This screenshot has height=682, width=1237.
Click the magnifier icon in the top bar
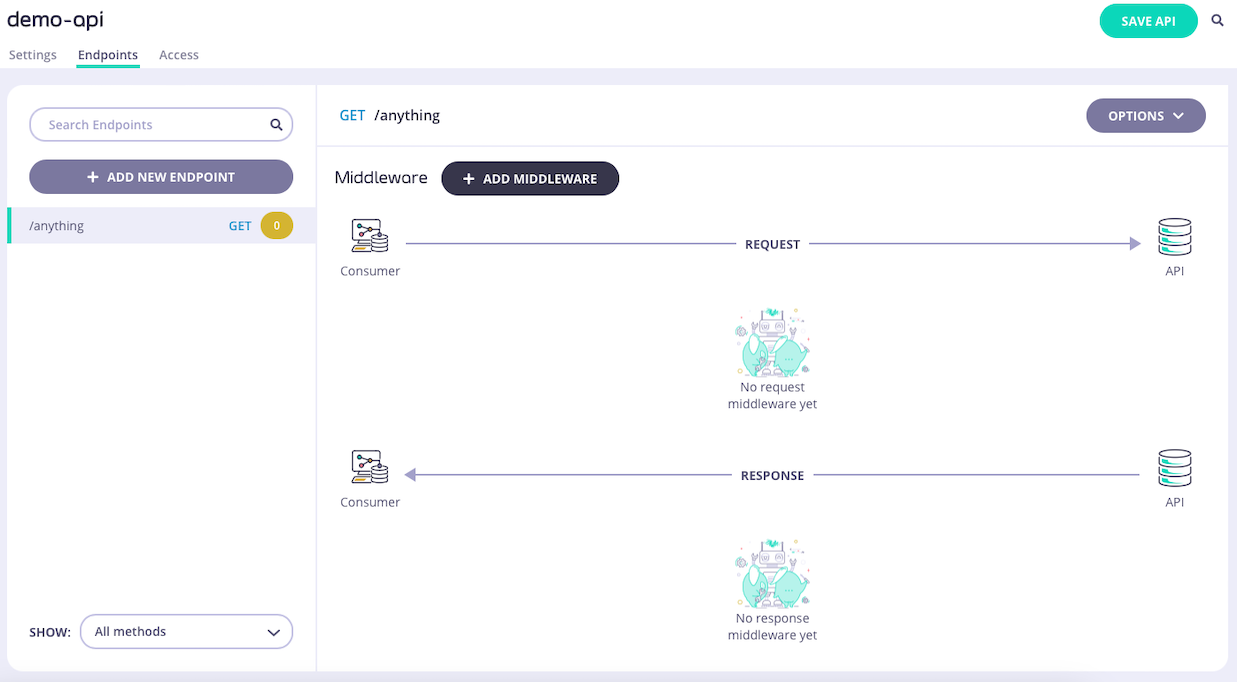[x=1217, y=20]
